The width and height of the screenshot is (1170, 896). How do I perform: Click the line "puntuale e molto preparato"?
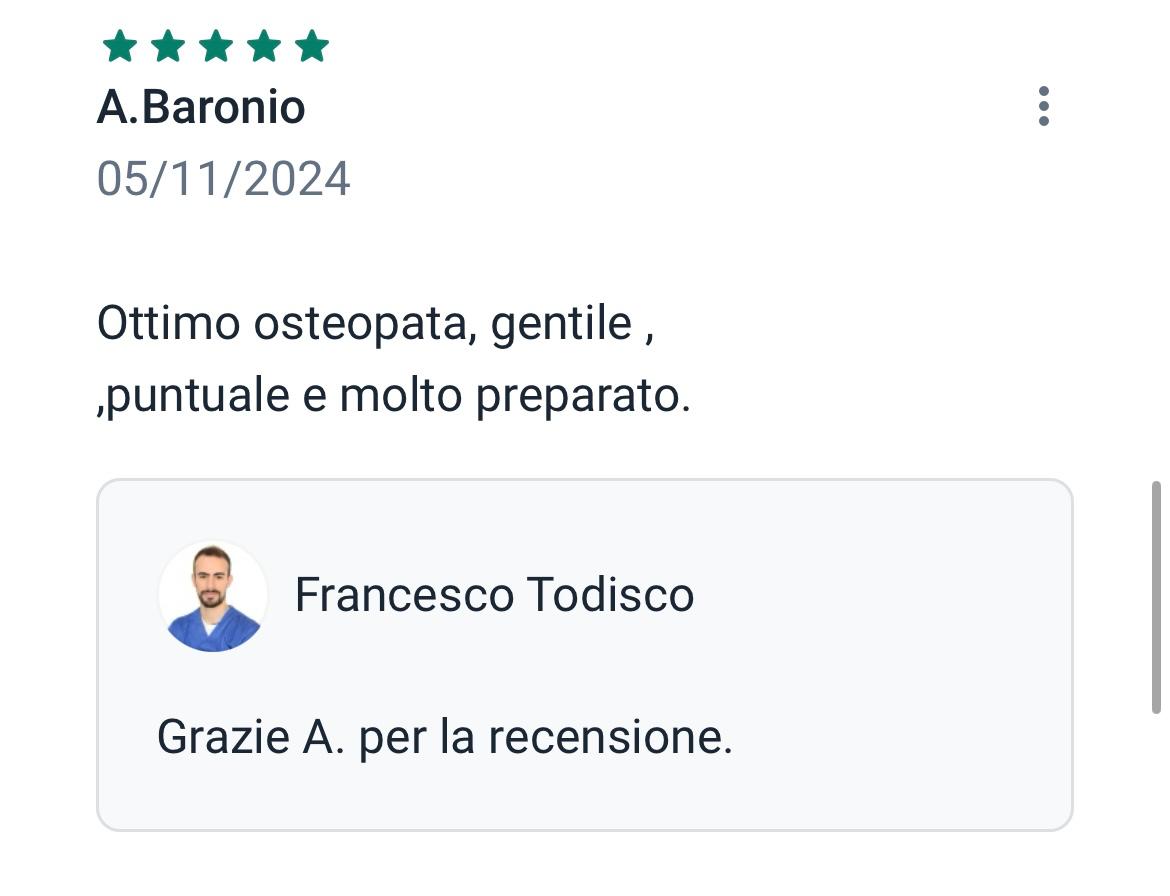(x=394, y=396)
